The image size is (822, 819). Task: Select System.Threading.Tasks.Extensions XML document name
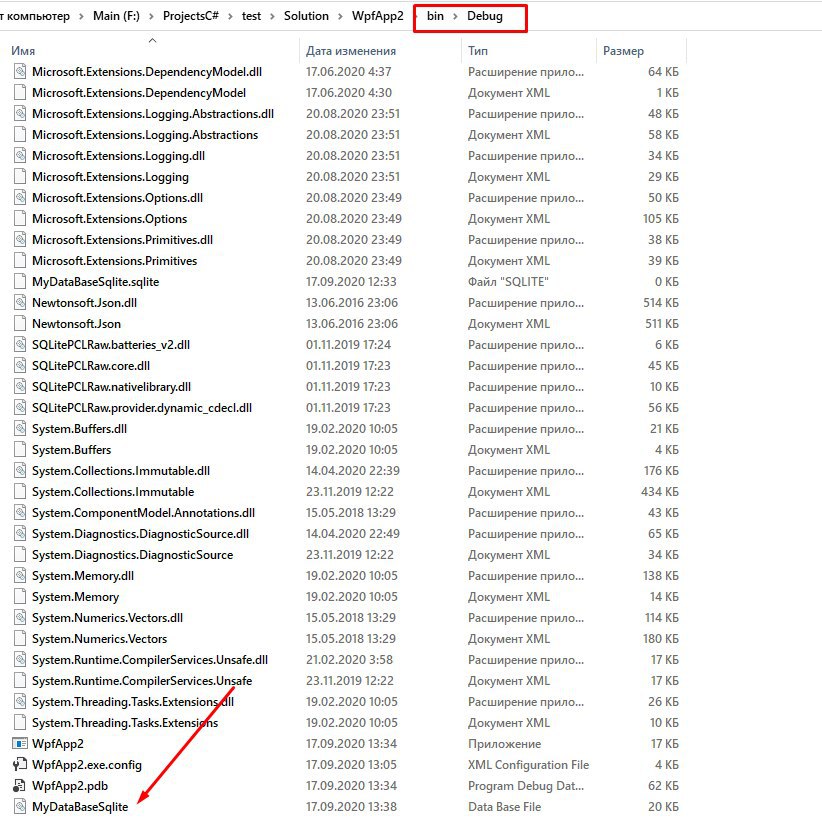click(x=125, y=723)
